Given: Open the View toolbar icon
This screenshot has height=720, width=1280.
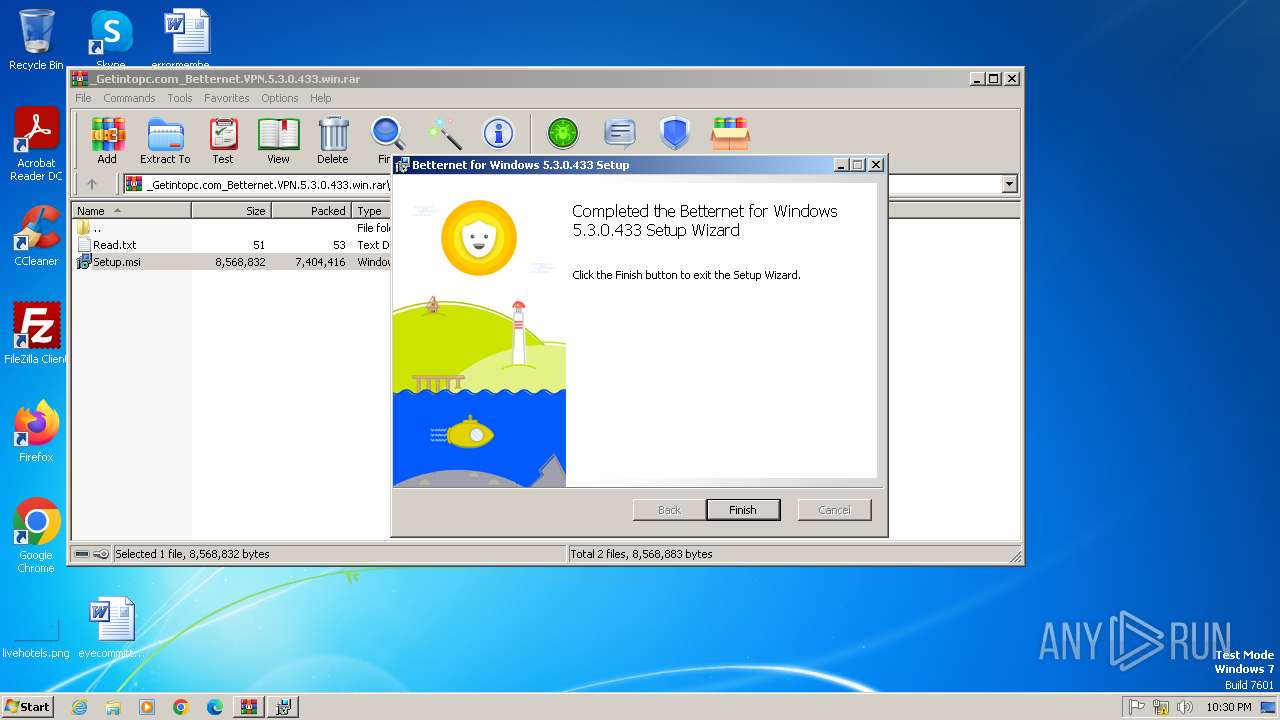Looking at the screenshot, I should click(x=278, y=140).
